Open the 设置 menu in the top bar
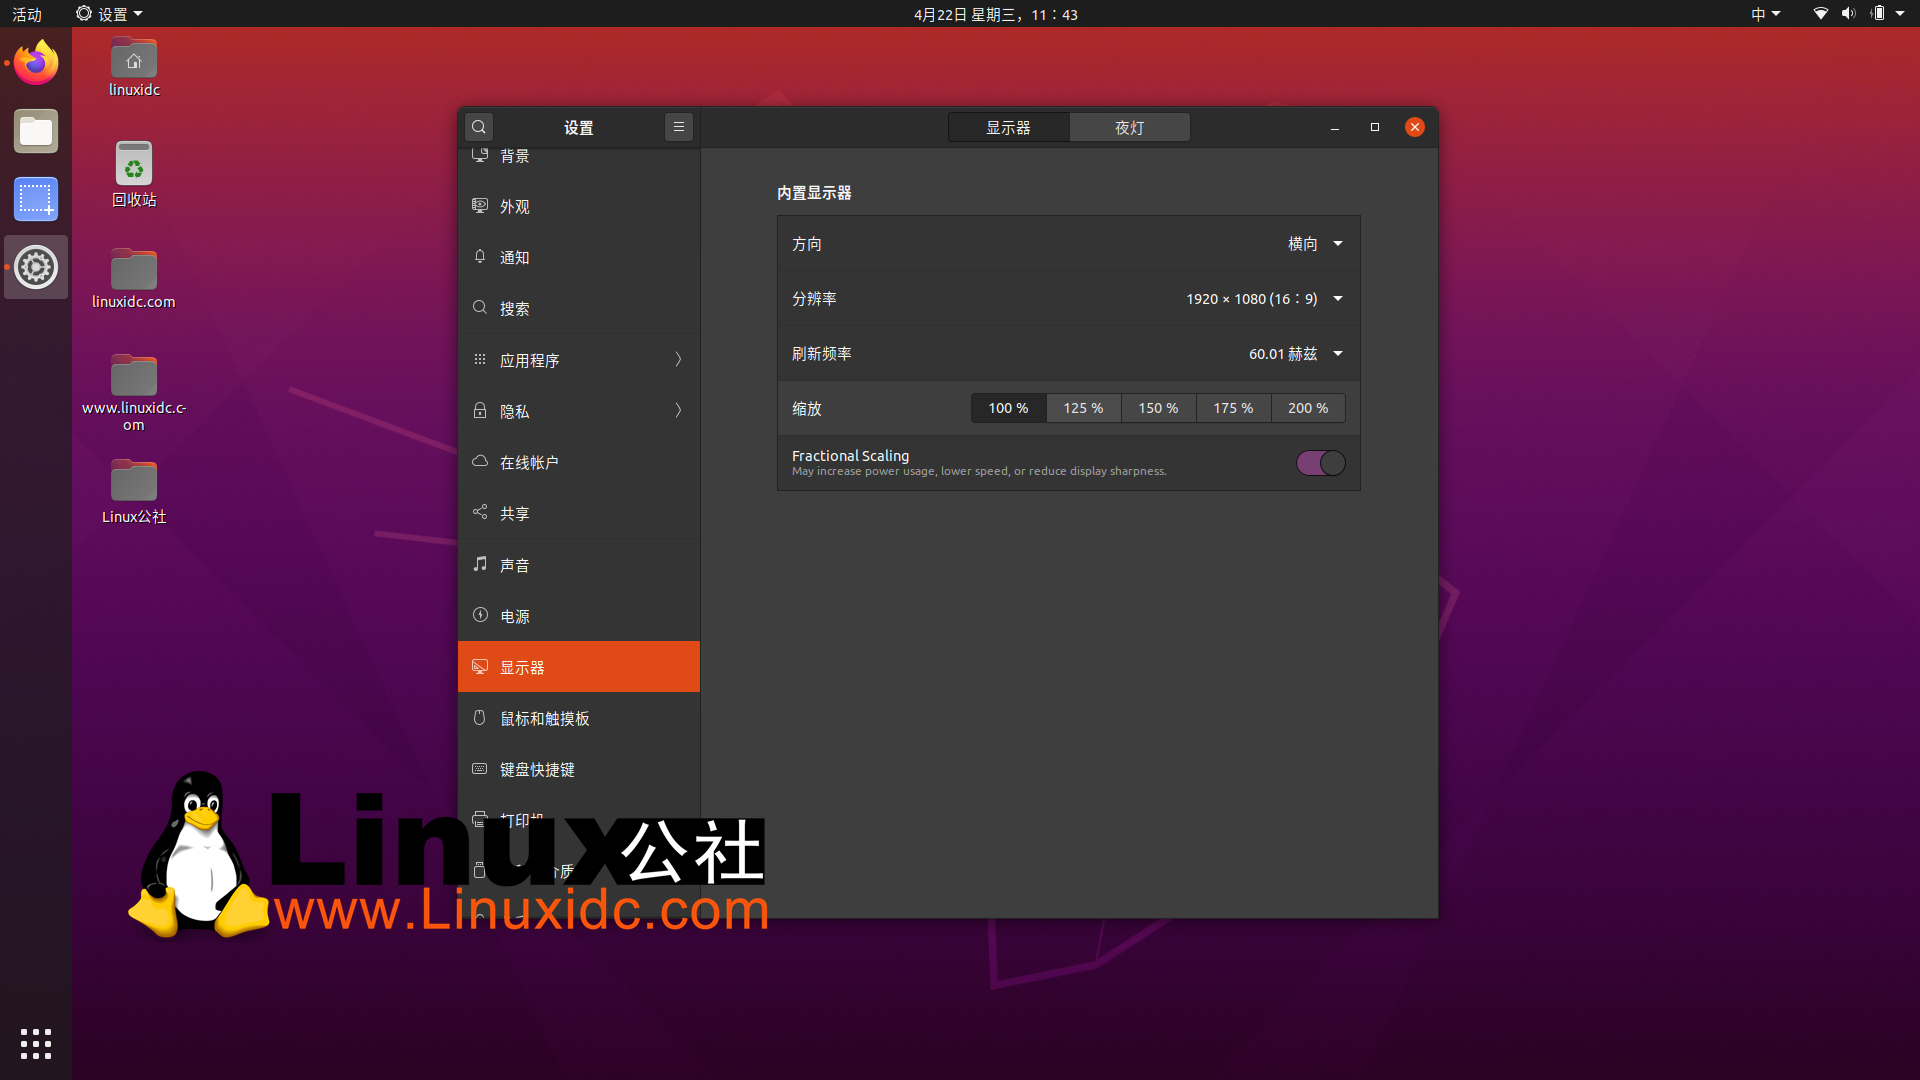This screenshot has width=1920, height=1080. (108, 14)
